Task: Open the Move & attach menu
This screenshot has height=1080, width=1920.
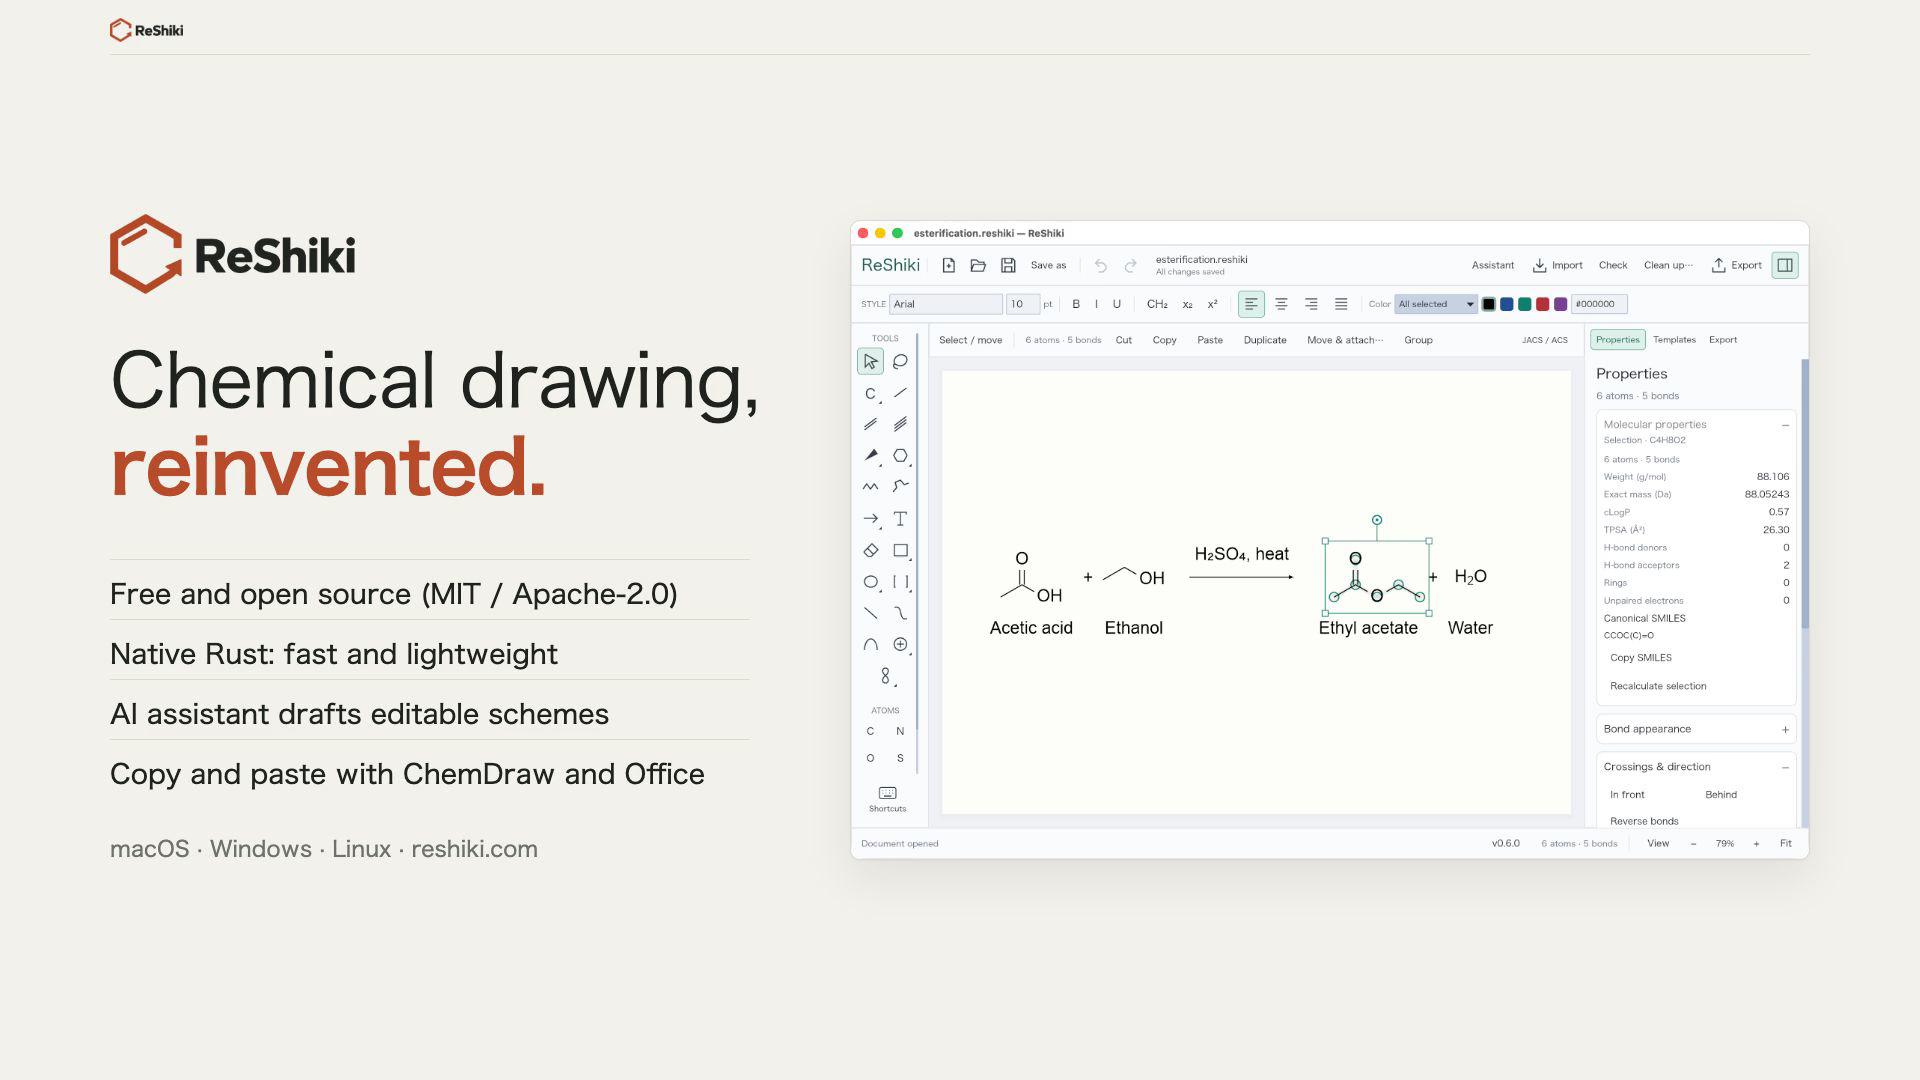Action: click(x=1345, y=340)
